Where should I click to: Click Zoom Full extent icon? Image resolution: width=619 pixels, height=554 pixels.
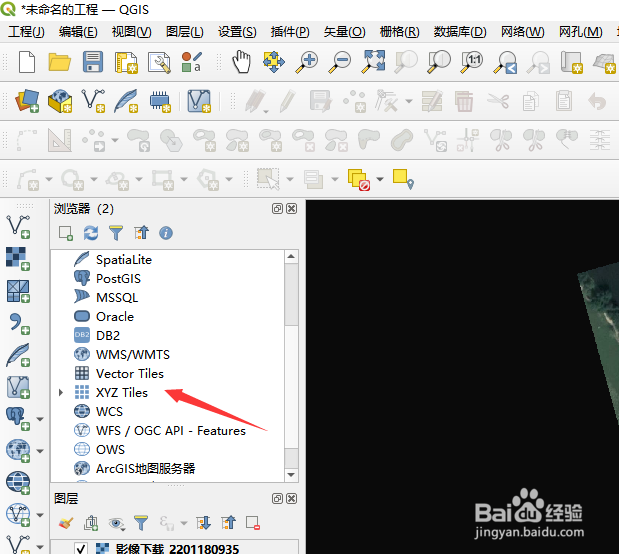pos(373,62)
